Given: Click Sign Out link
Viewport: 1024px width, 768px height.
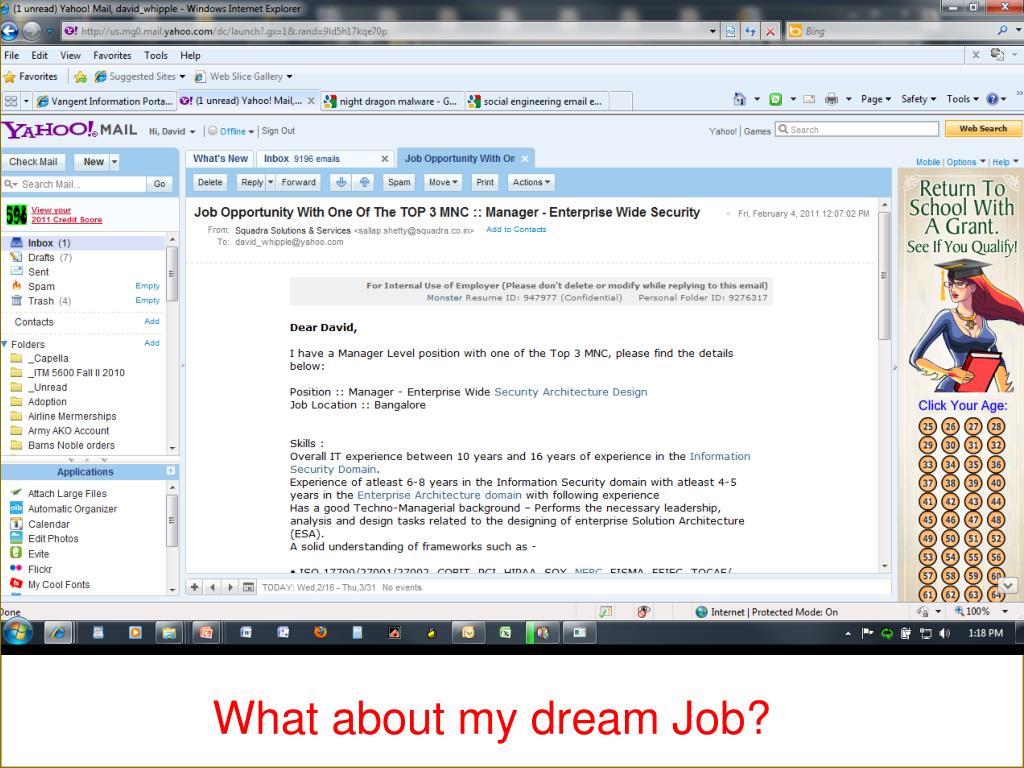Looking at the screenshot, I should coord(278,131).
